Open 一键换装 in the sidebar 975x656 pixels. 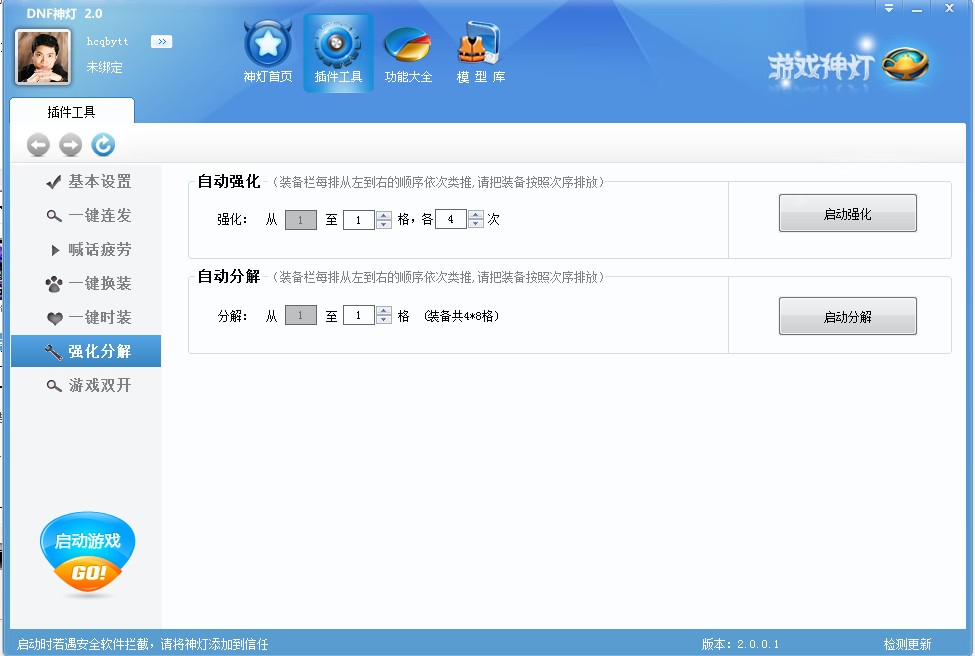point(86,284)
